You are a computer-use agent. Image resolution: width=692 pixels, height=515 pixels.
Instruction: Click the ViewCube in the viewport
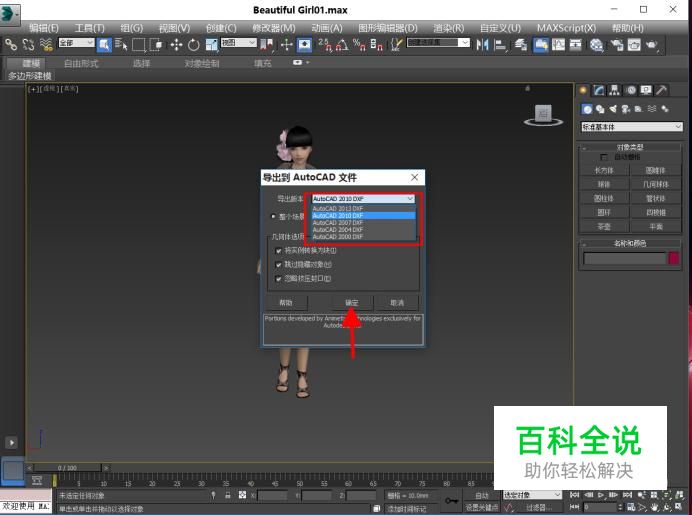point(543,115)
